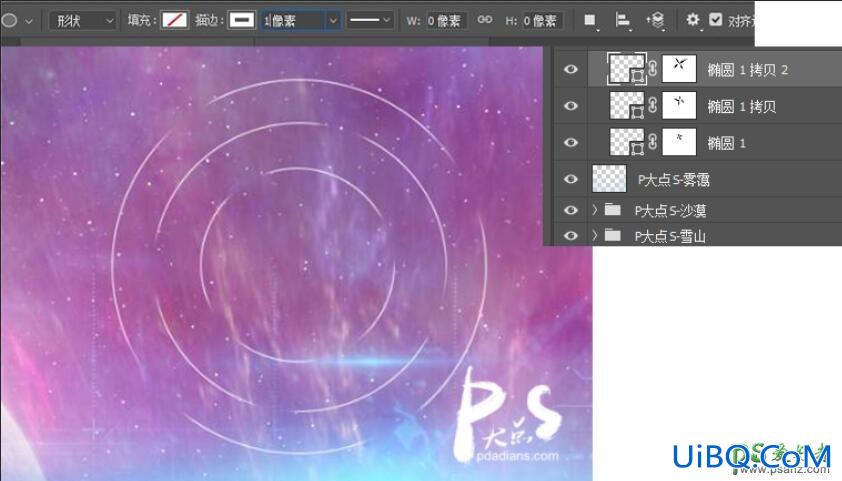
Task: Select shape thumbnail of 椭圆 1 拷贝
Action: click(x=627, y=105)
